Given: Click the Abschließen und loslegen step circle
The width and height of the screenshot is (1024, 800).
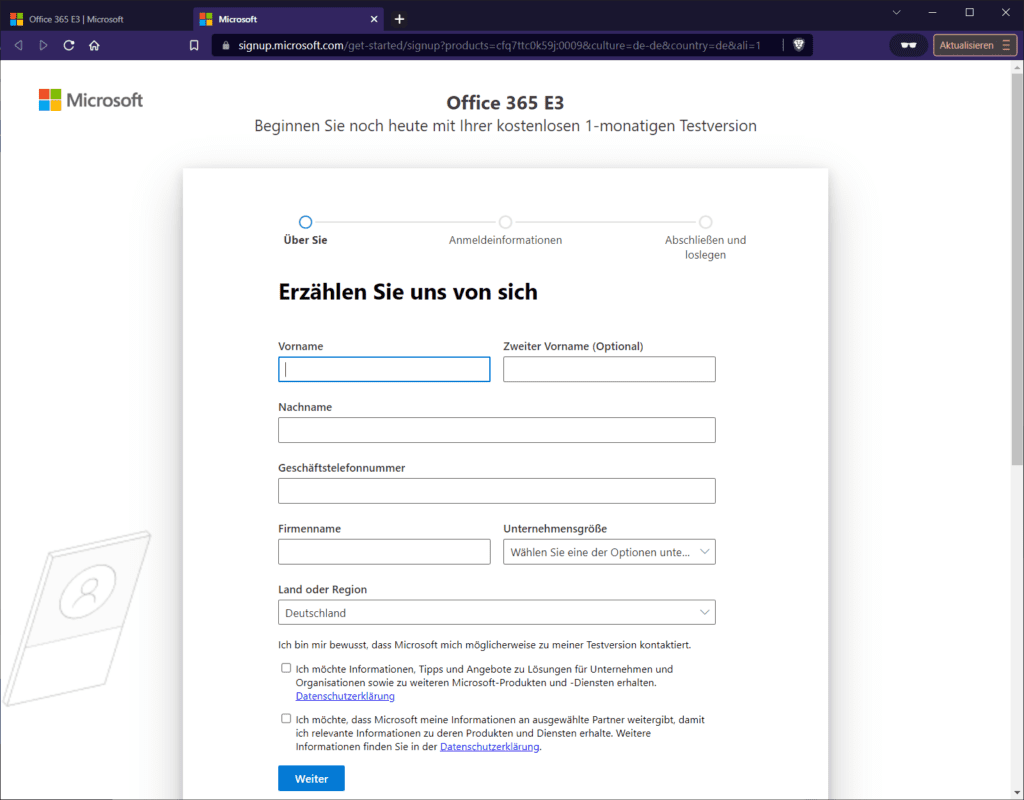Looking at the screenshot, I should tap(705, 222).
